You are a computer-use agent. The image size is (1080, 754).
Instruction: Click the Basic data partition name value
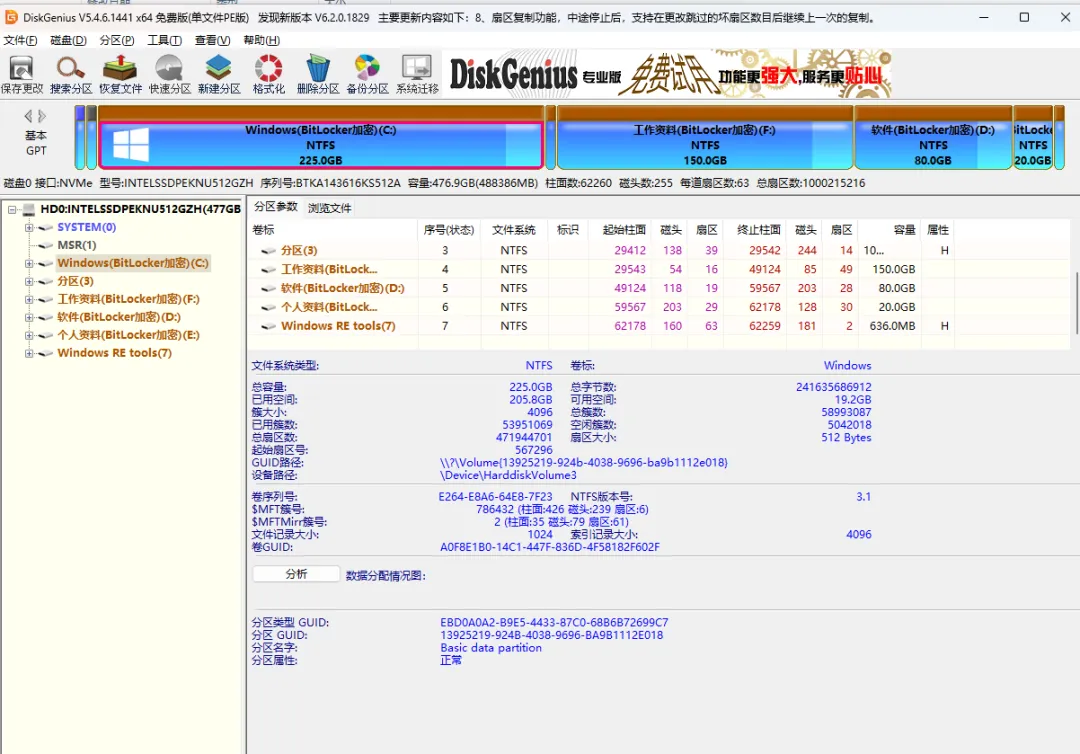coord(491,648)
